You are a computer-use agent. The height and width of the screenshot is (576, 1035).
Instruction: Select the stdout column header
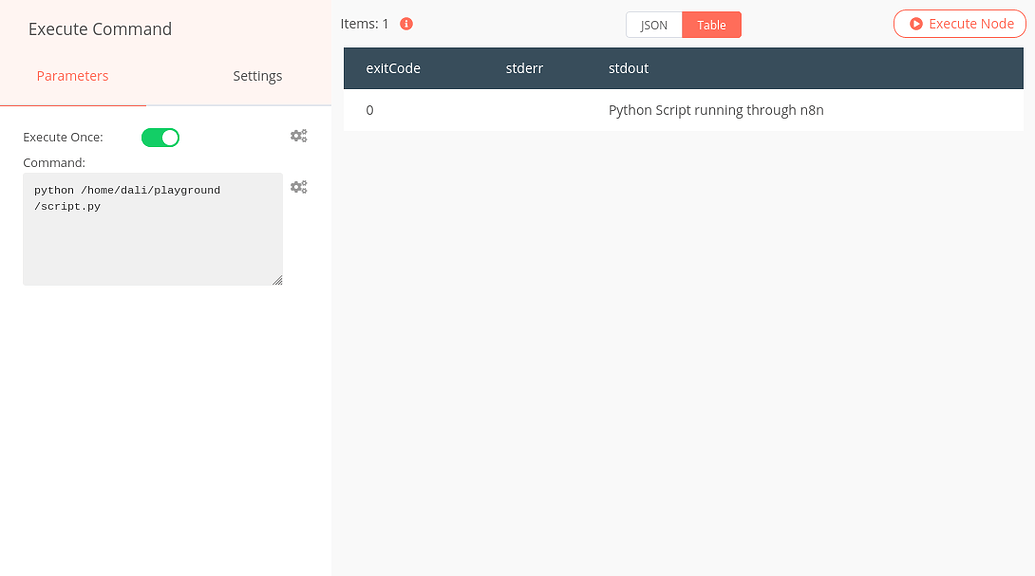pyautogui.click(x=628, y=68)
